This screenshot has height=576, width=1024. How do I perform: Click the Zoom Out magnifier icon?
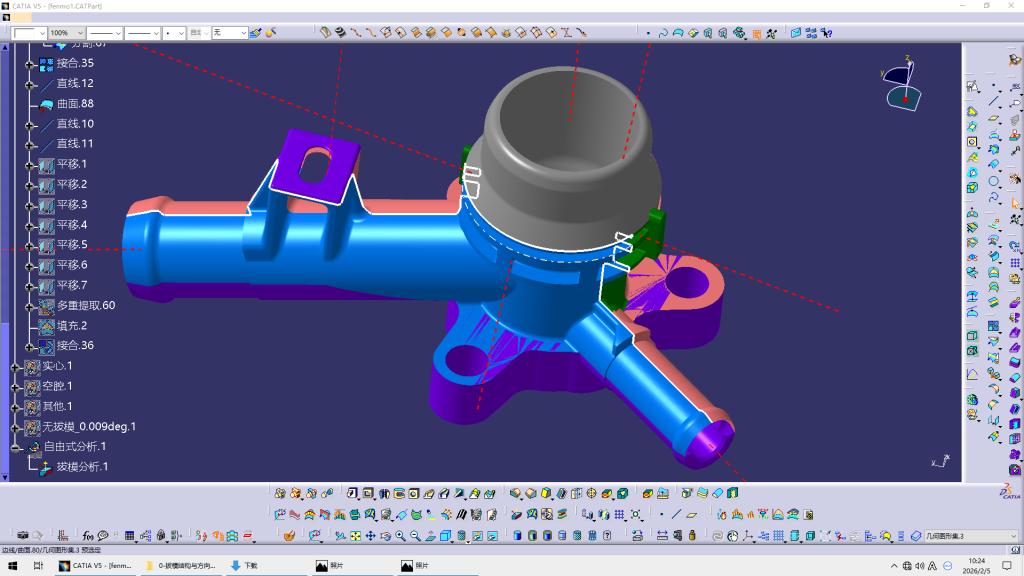tap(415, 536)
